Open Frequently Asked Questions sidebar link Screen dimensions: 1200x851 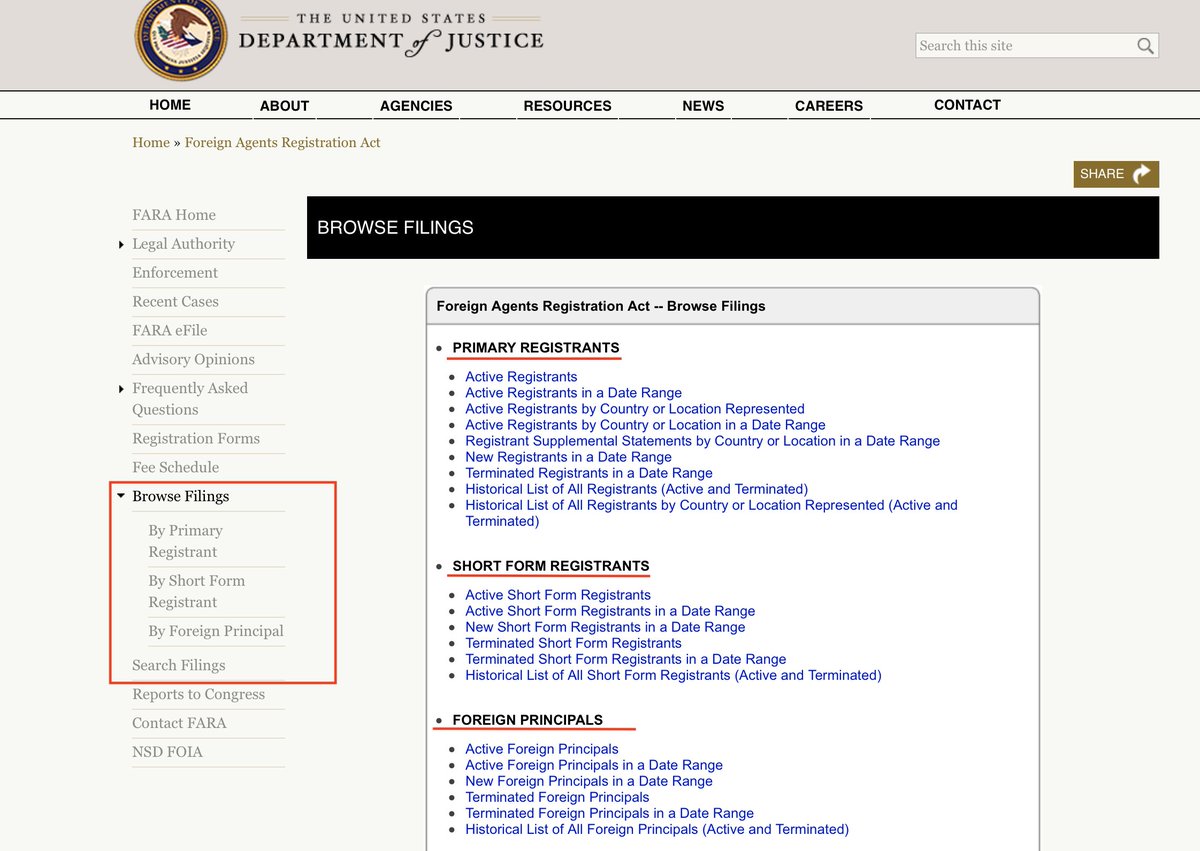[x=190, y=399]
